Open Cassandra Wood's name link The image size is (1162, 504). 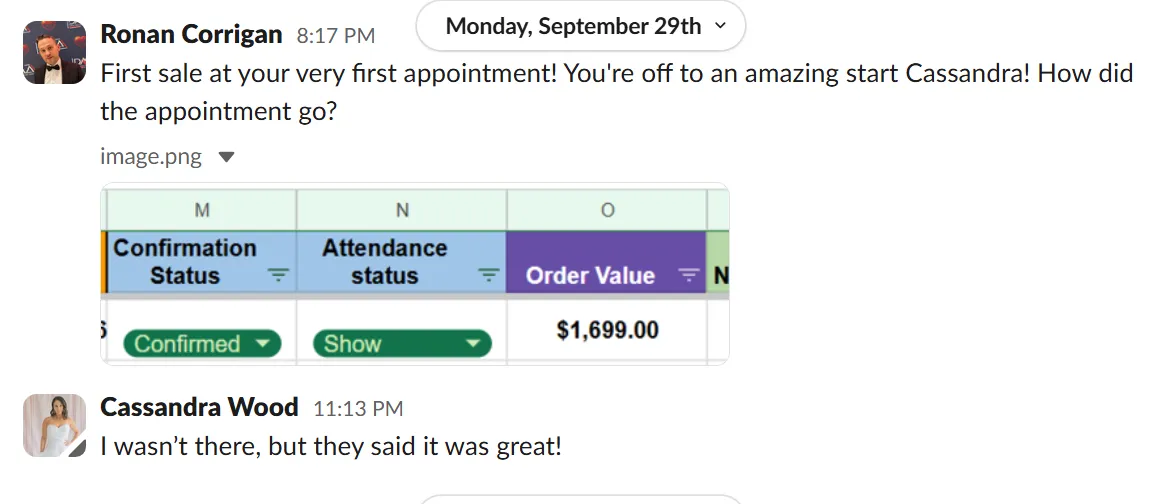[199, 408]
